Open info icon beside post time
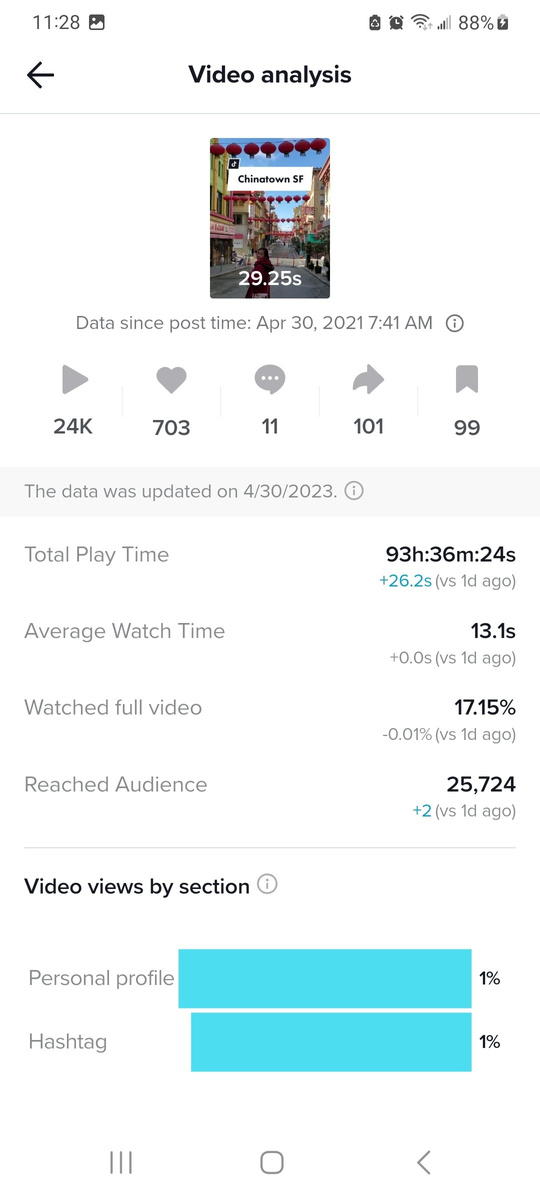The image size is (540, 1200). (x=454, y=323)
